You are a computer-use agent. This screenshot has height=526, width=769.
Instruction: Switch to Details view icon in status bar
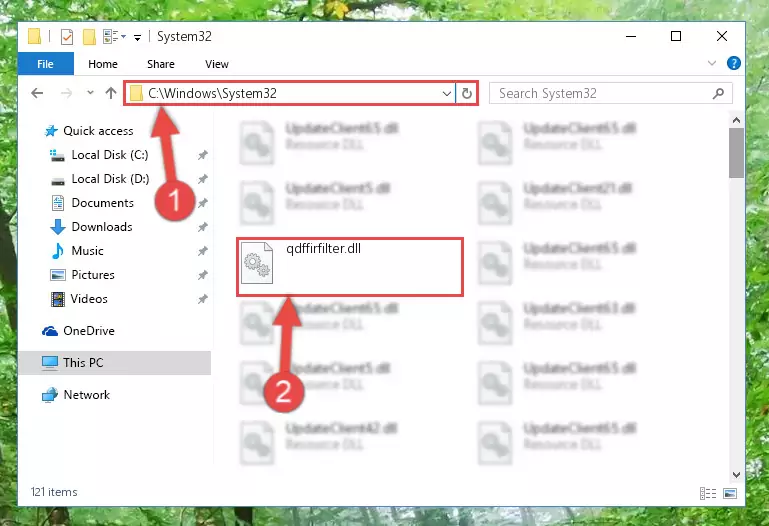[x=708, y=493]
